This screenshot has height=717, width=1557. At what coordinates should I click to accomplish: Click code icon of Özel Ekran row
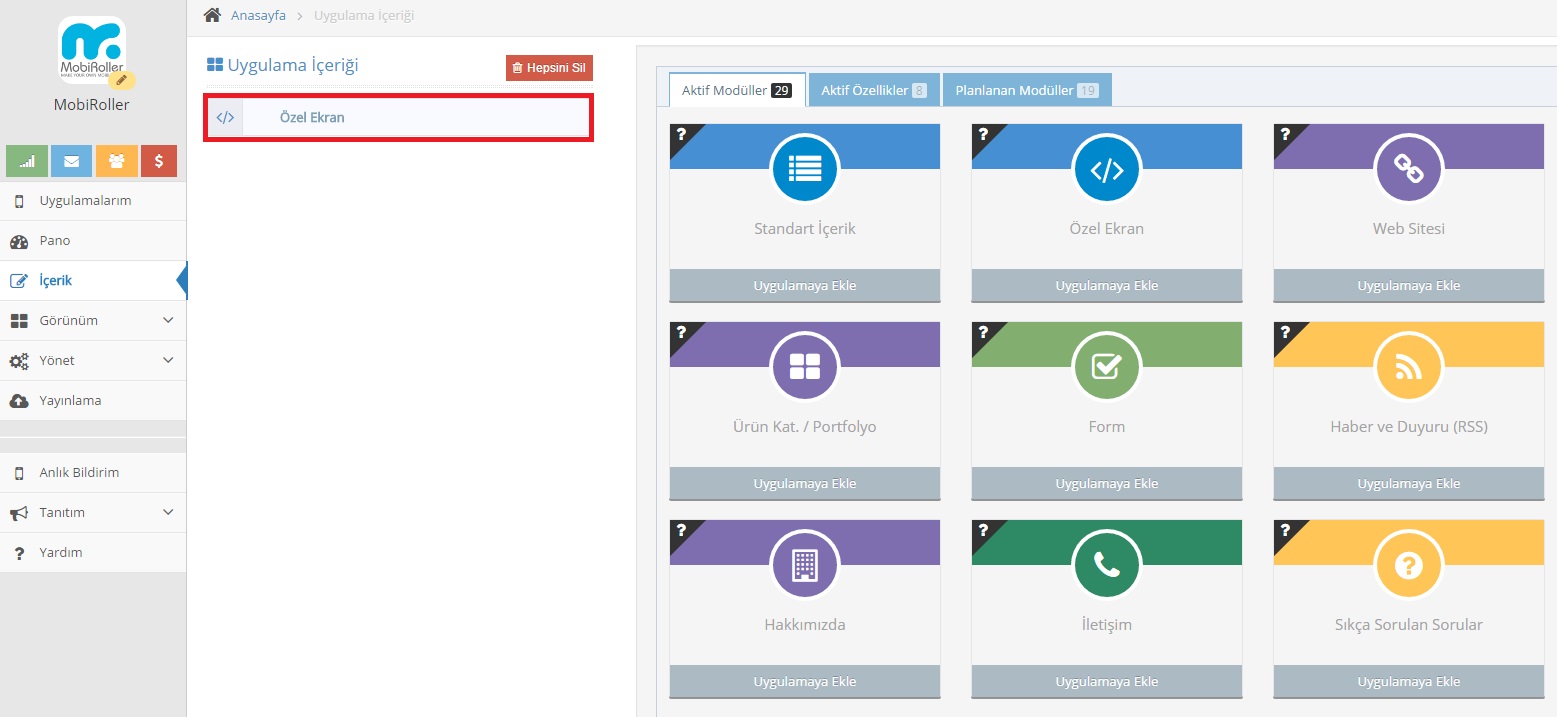[225, 117]
